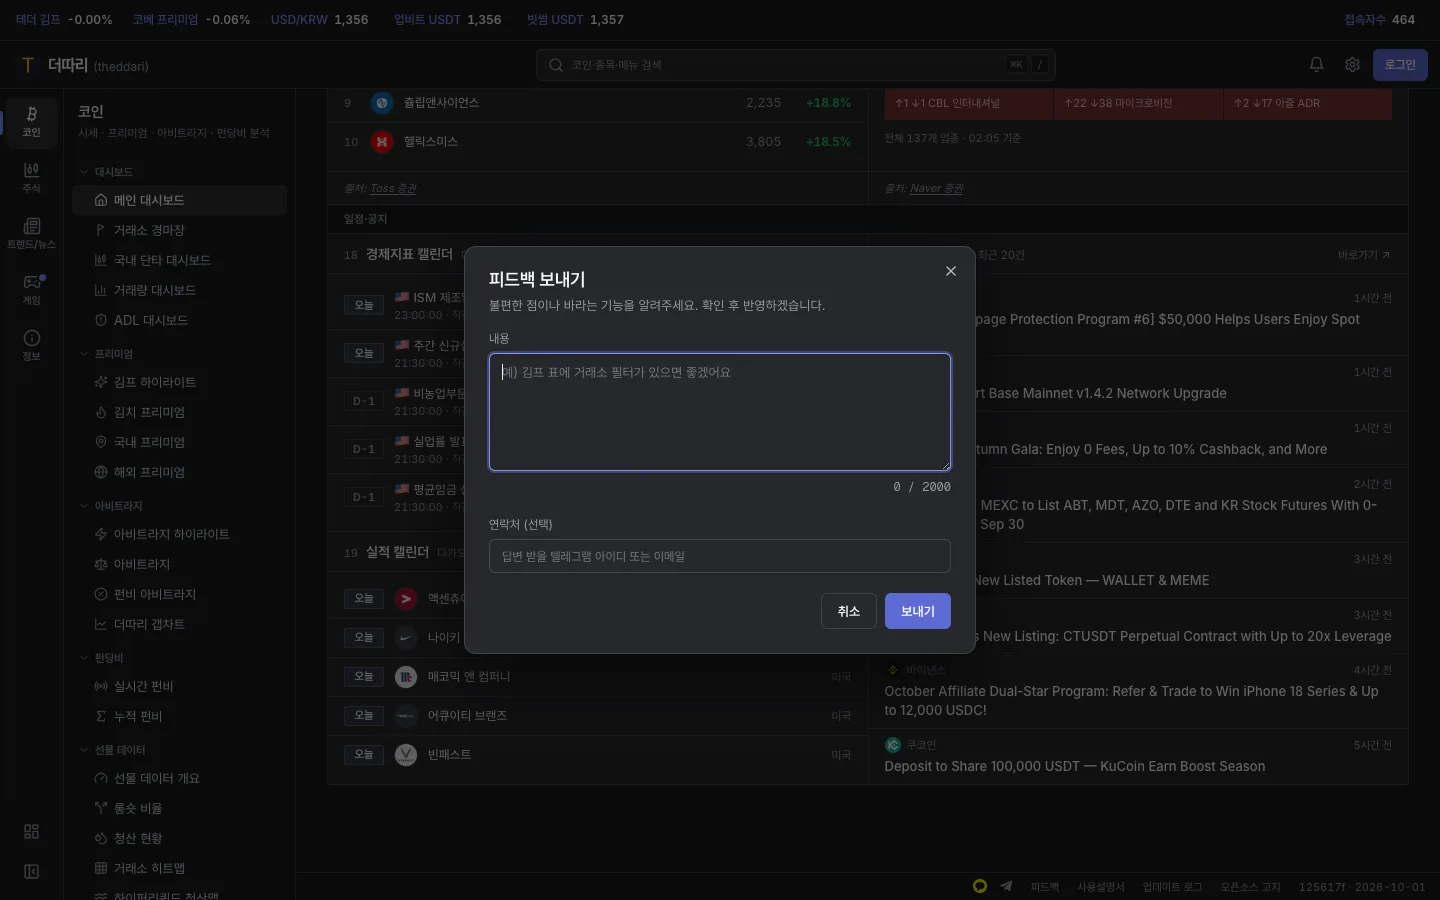
Task: Click the 로그인 button
Action: coord(1400,65)
